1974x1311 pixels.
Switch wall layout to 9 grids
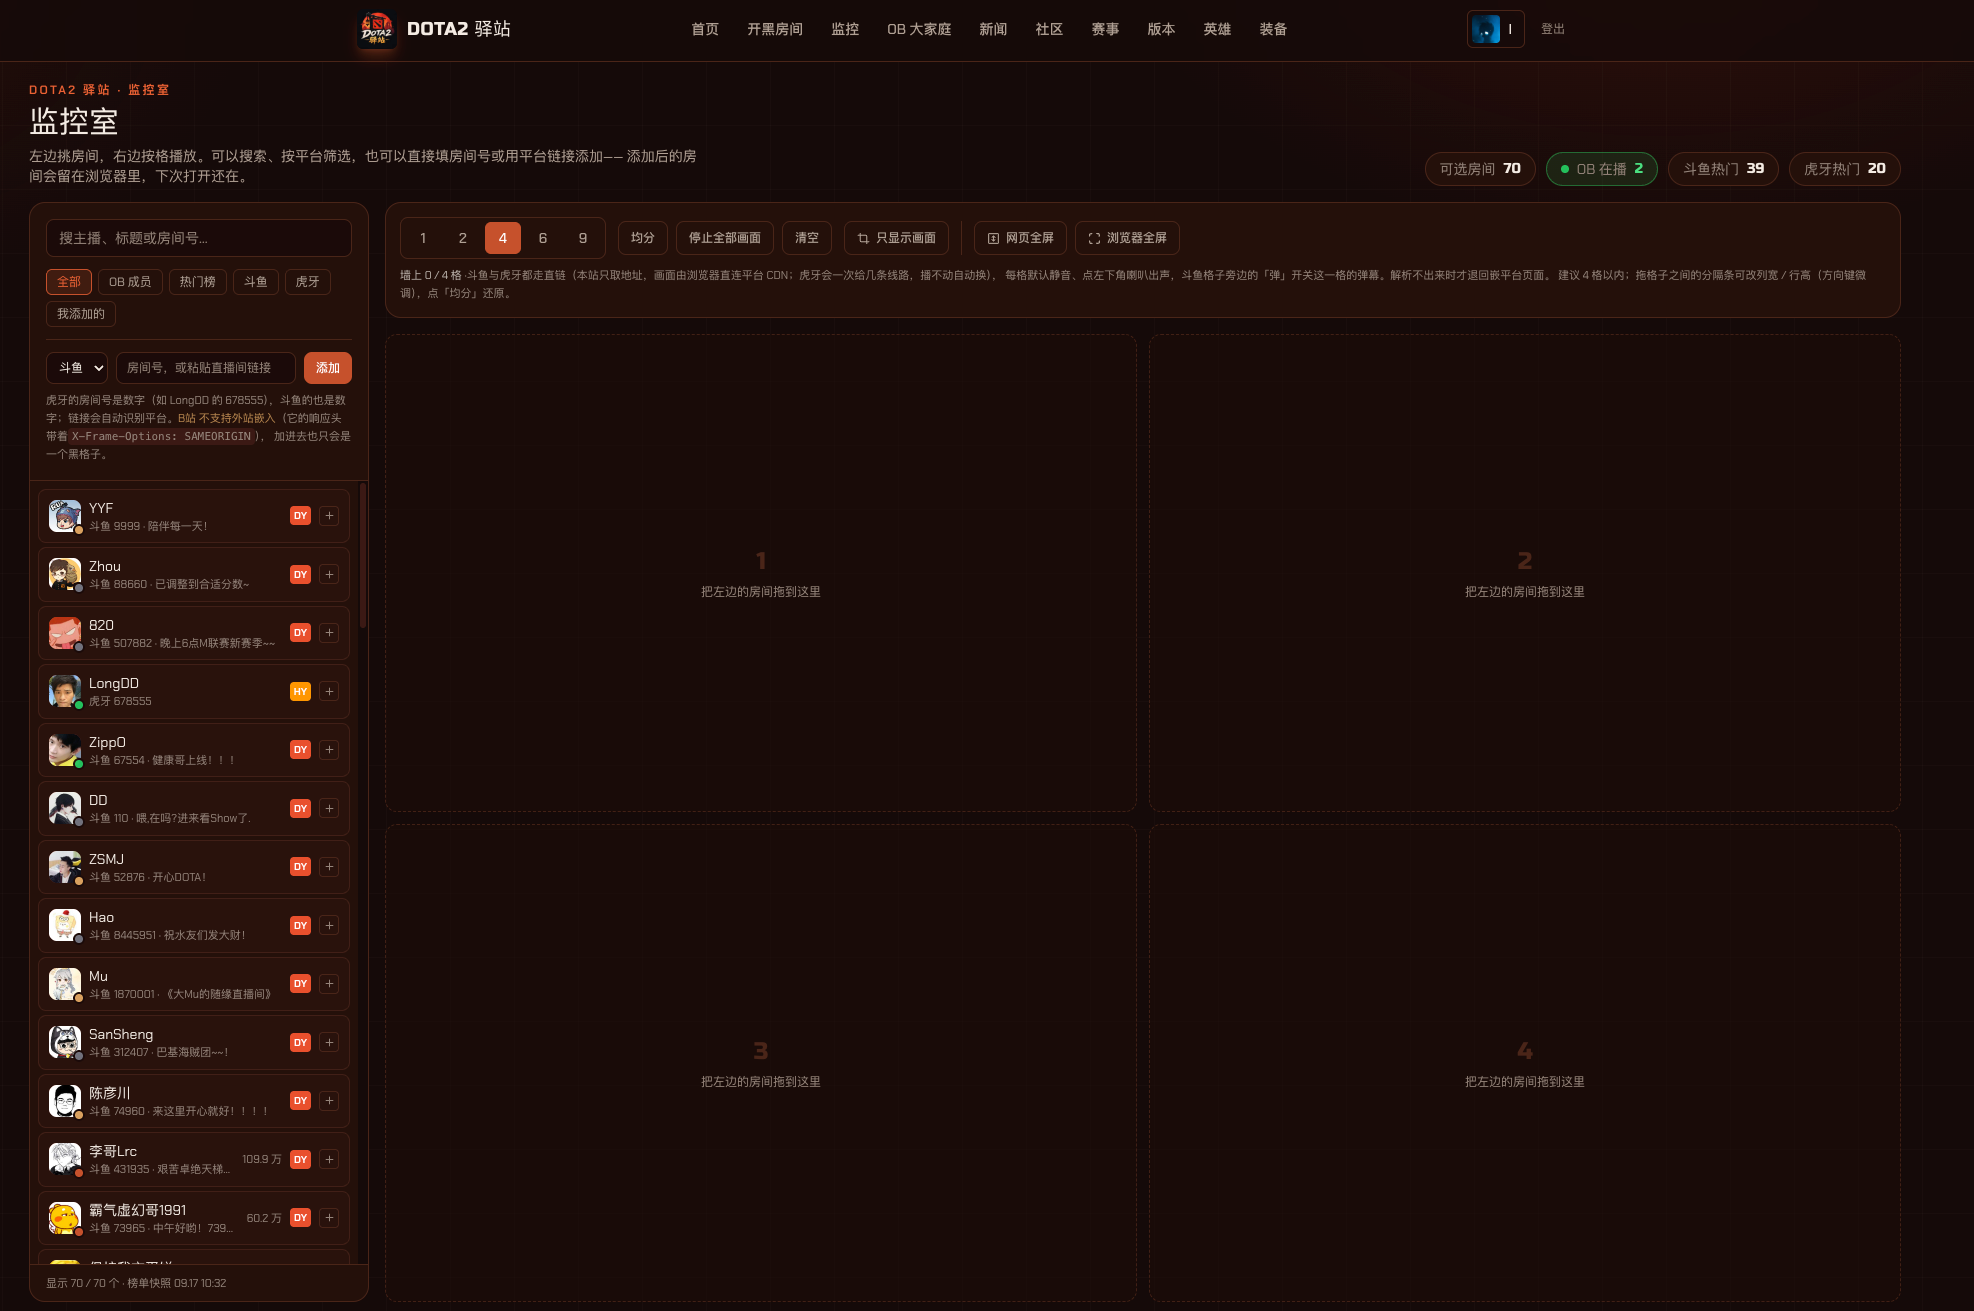pyautogui.click(x=583, y=238)
